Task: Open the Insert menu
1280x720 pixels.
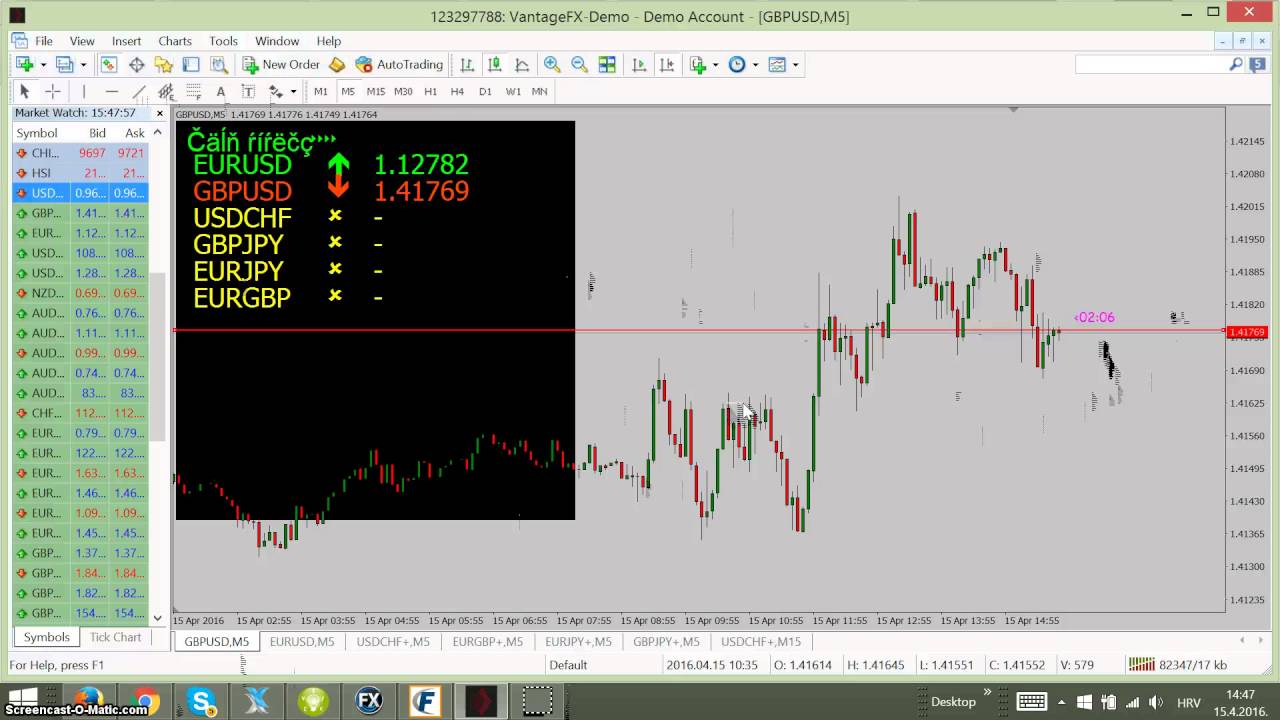Action: 126,41
